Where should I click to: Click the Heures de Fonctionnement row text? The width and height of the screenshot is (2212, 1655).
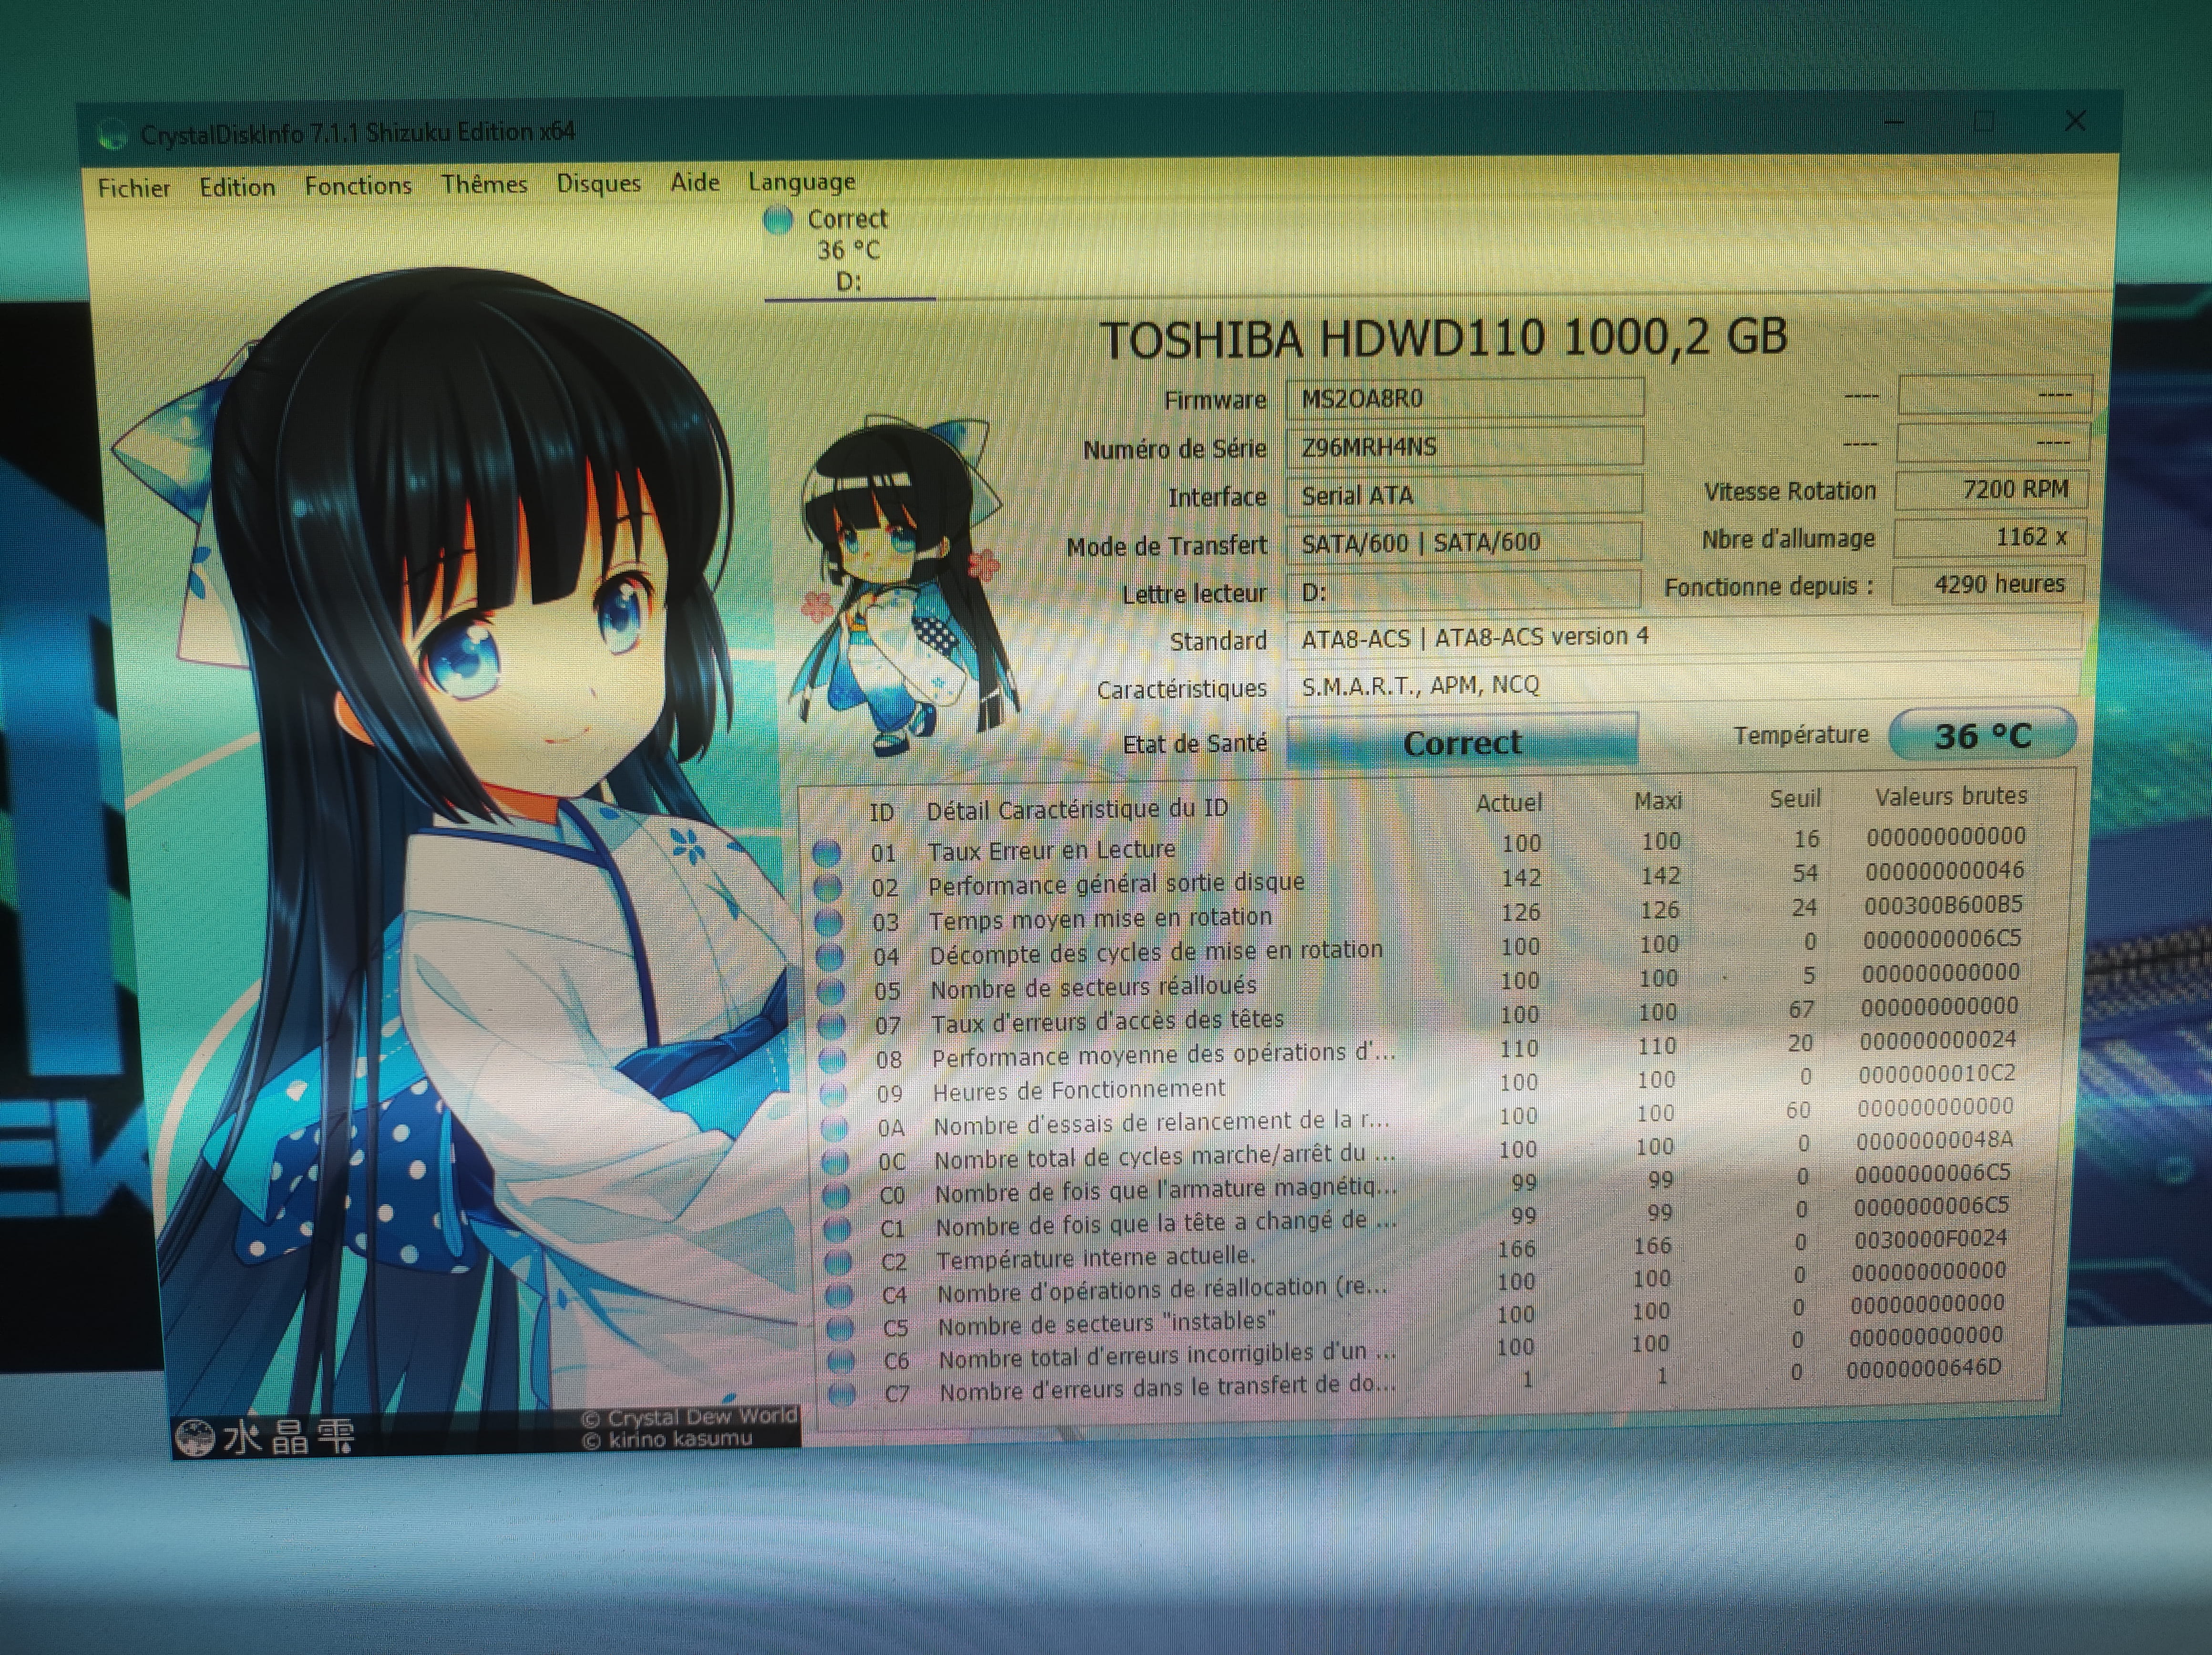[1078, 1090]
